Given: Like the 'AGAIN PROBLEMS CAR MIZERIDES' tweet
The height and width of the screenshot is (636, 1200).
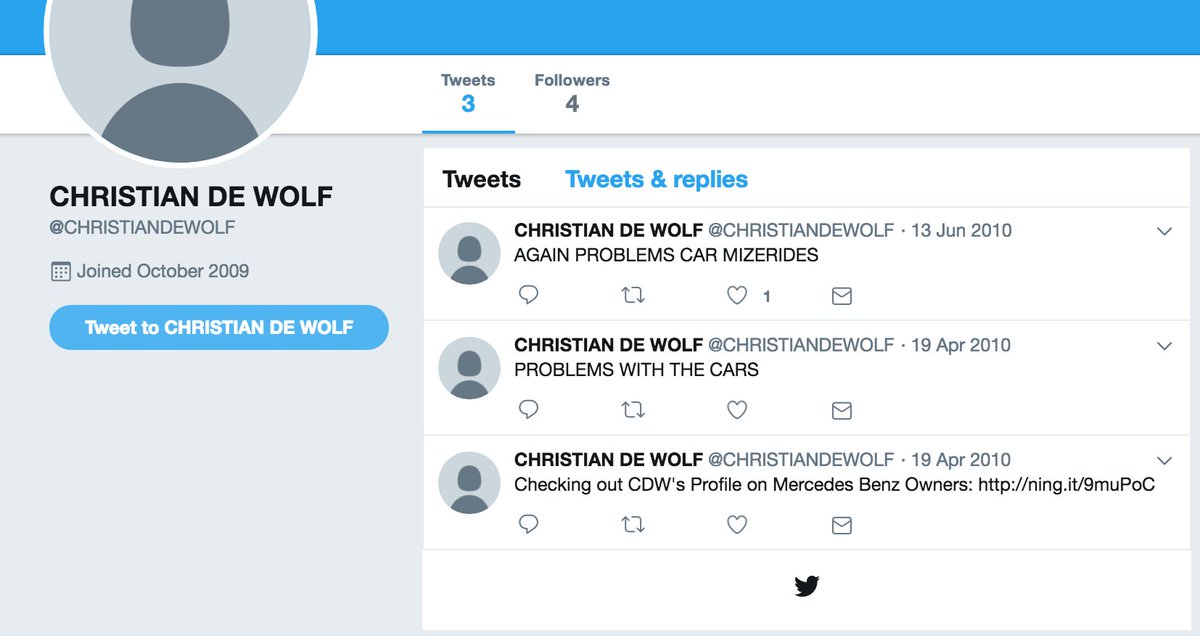Looking at the screenshot, I should click(737, 295).
